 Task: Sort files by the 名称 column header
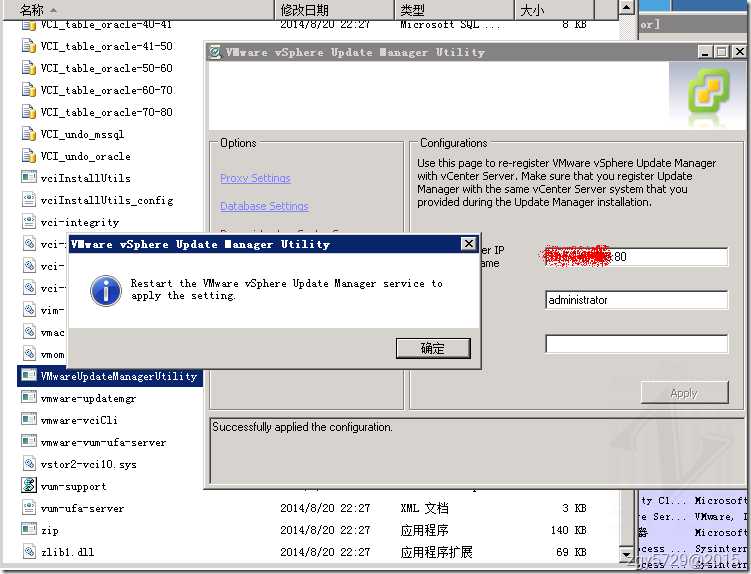139,10
